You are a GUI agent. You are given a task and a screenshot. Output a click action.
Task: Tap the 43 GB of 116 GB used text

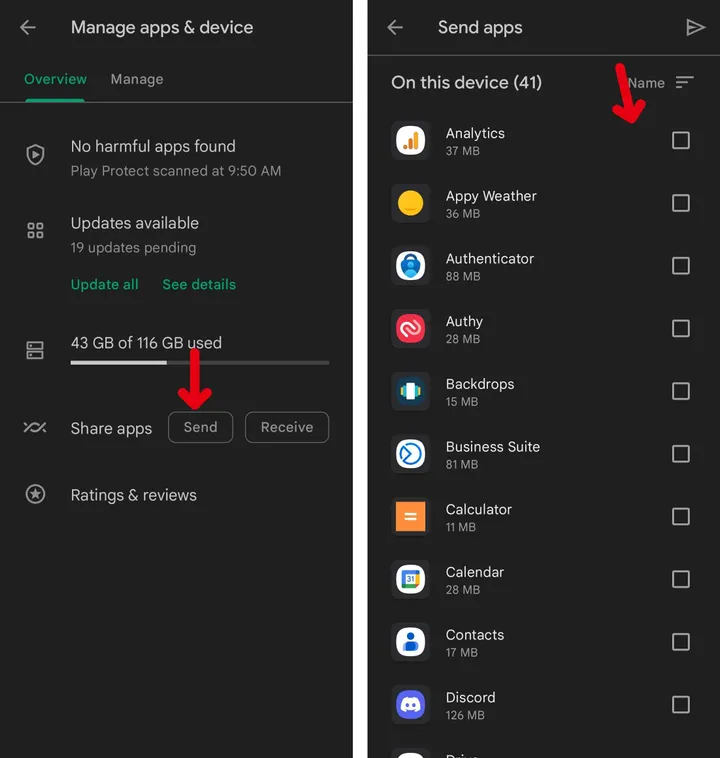pos(146,343)
